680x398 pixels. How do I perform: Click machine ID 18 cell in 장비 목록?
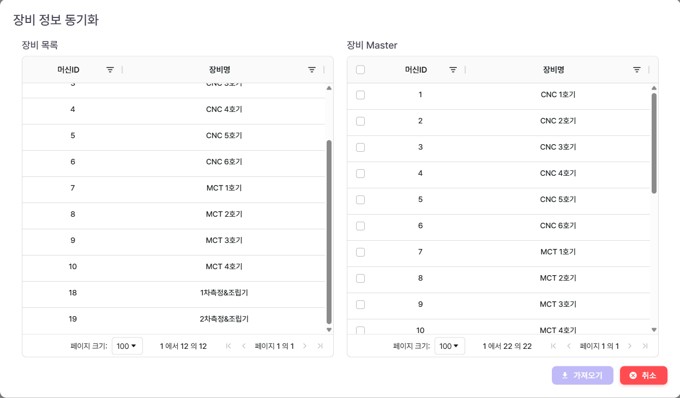pyautogui.click(x=72, y=293)
